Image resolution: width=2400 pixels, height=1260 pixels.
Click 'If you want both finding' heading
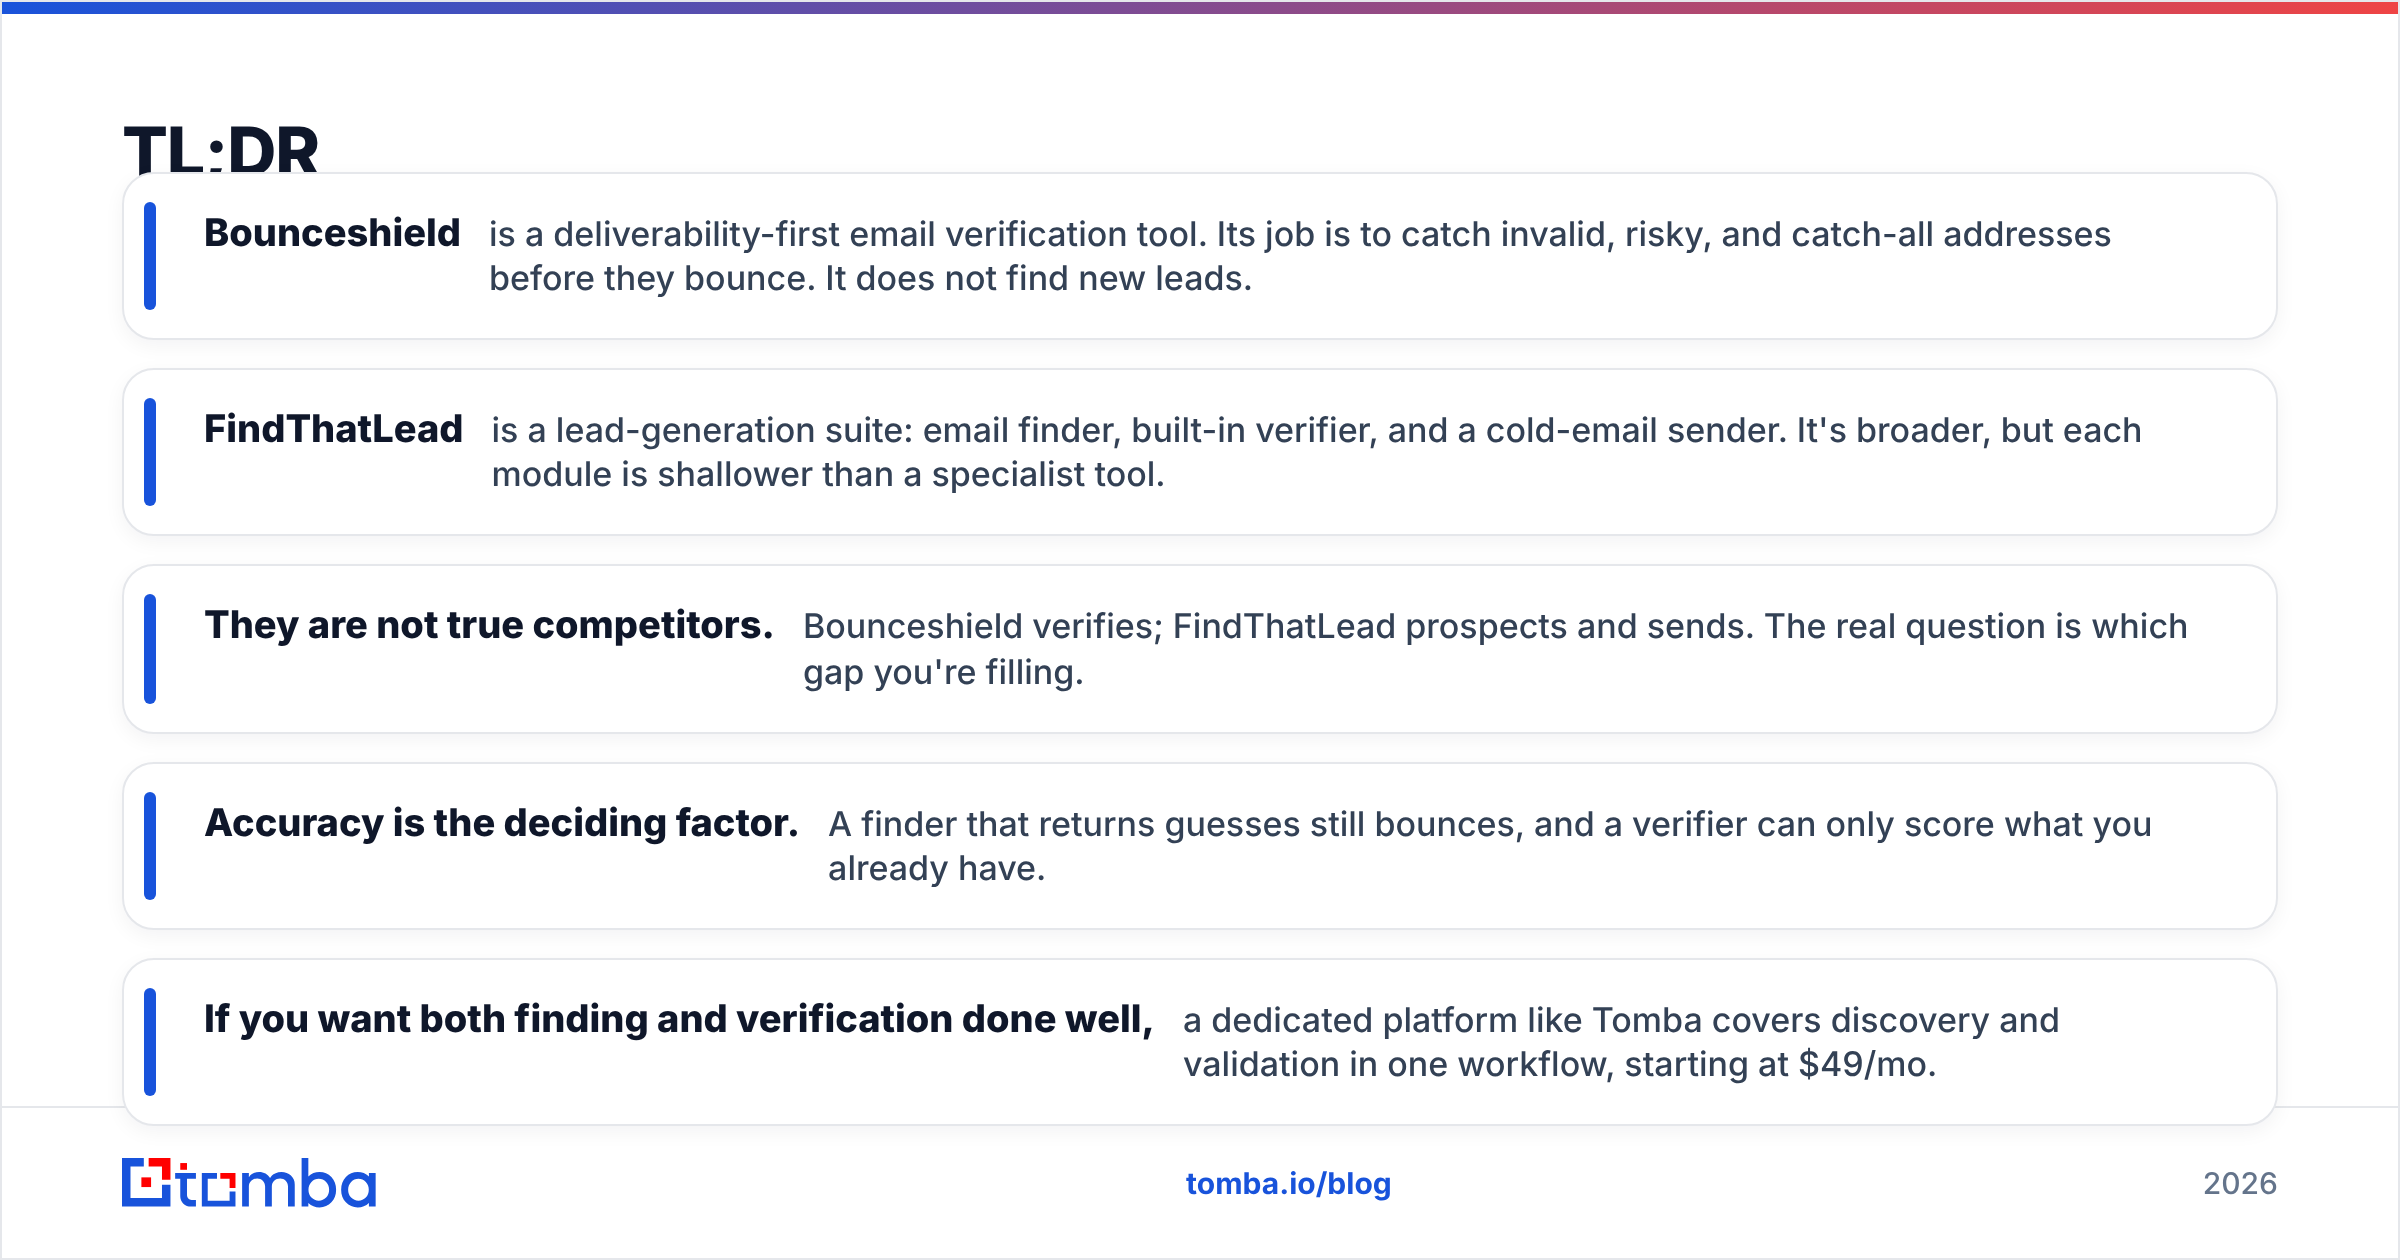coord(679,1019)
